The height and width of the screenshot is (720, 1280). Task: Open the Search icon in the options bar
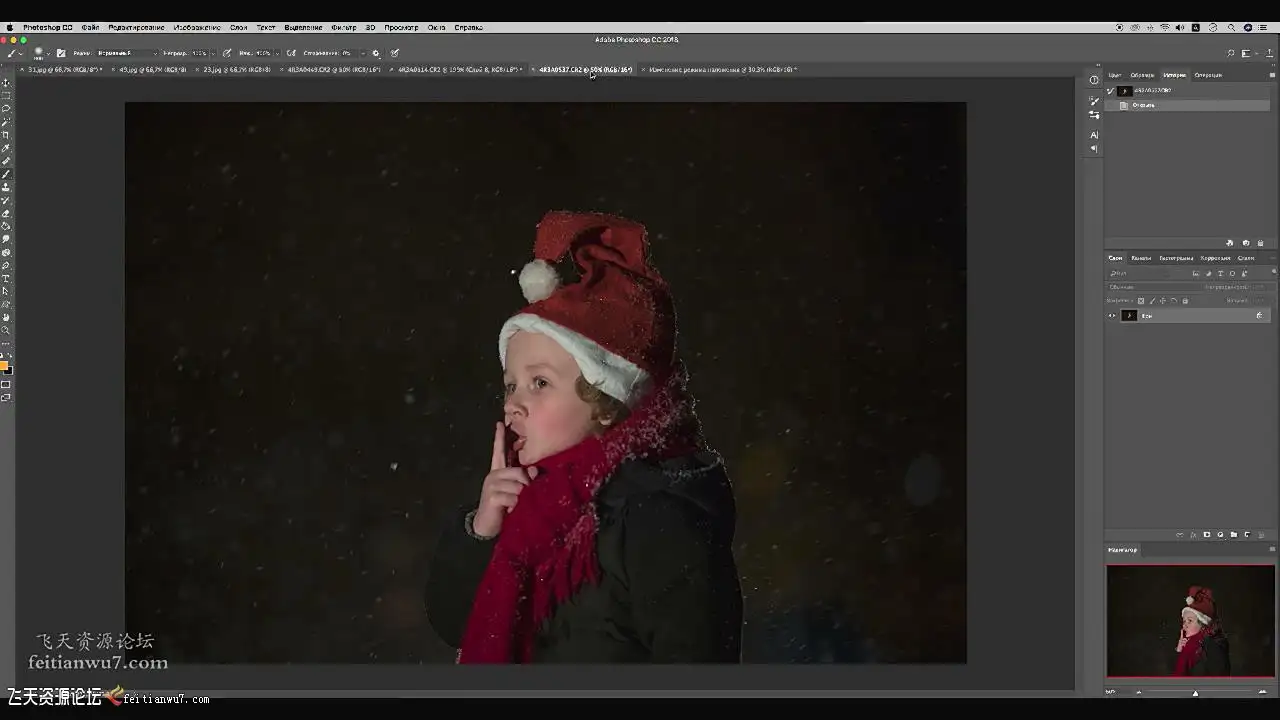1231,53
